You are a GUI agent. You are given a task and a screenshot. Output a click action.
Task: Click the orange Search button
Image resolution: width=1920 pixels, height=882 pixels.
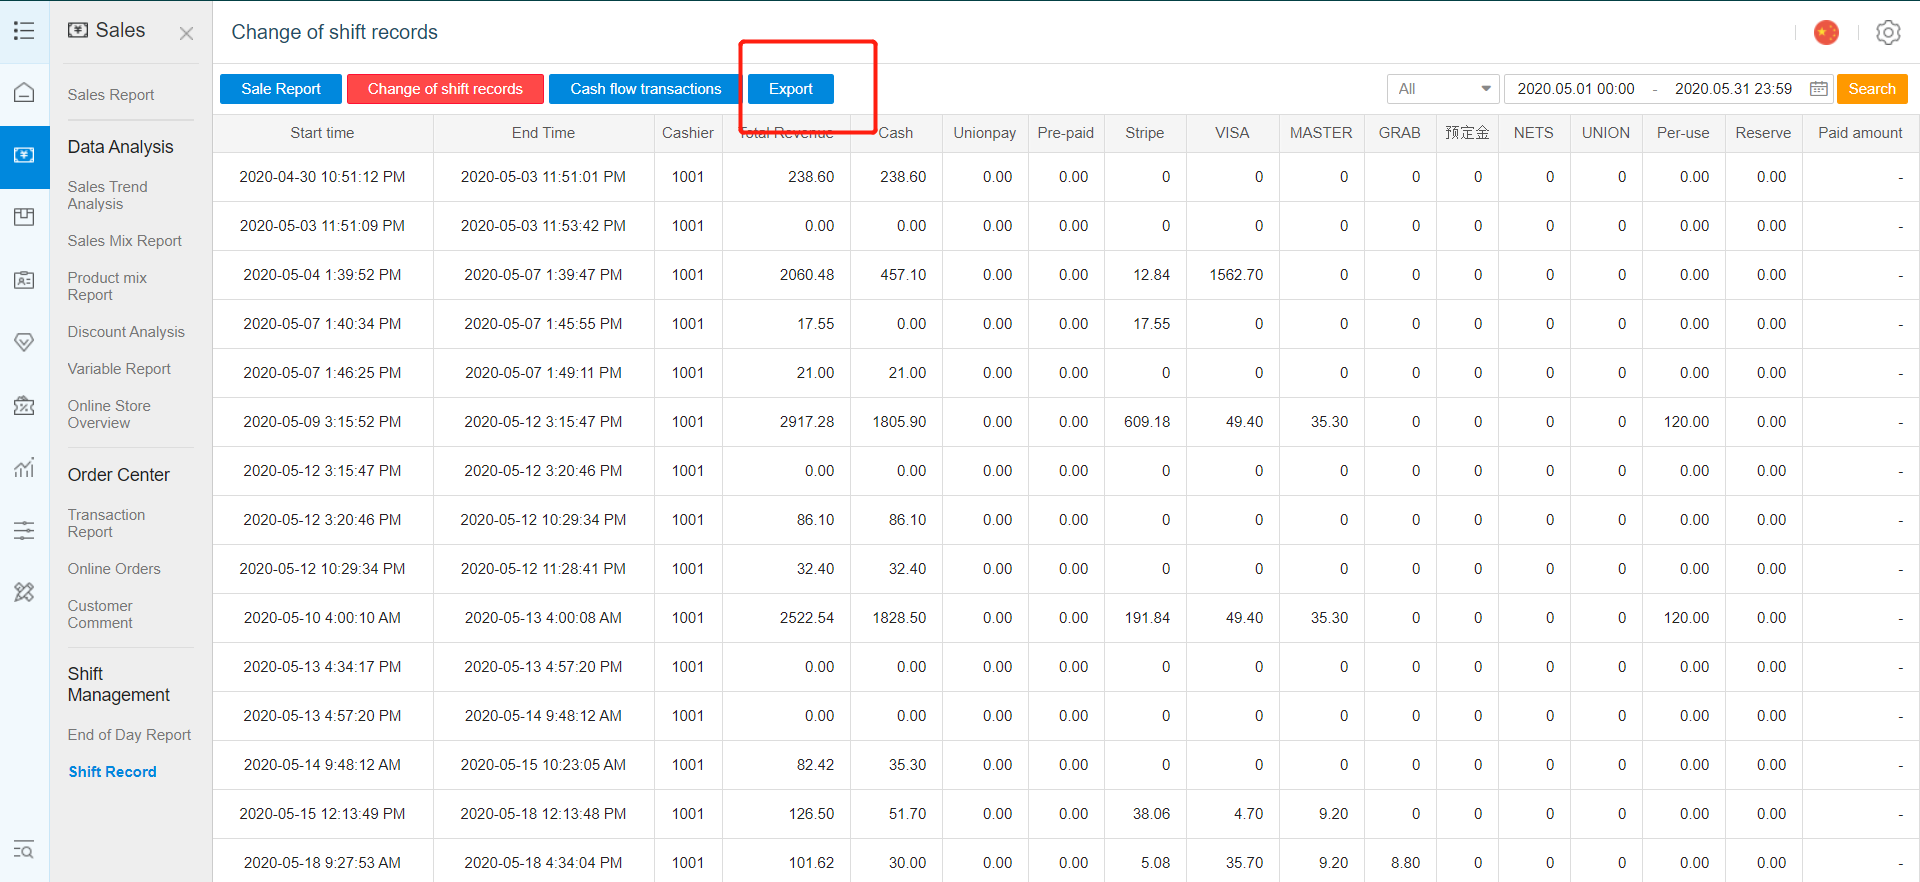1872,89
